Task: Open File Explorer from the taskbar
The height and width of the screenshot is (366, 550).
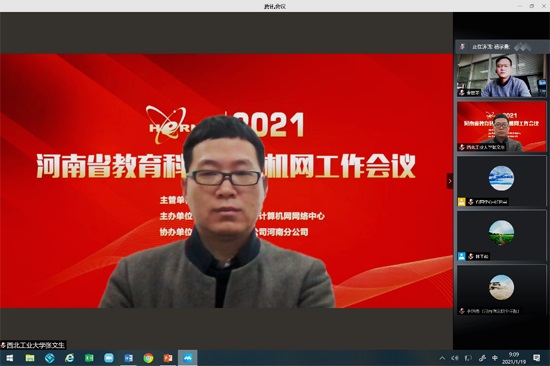Action: (x=30, y=358)
